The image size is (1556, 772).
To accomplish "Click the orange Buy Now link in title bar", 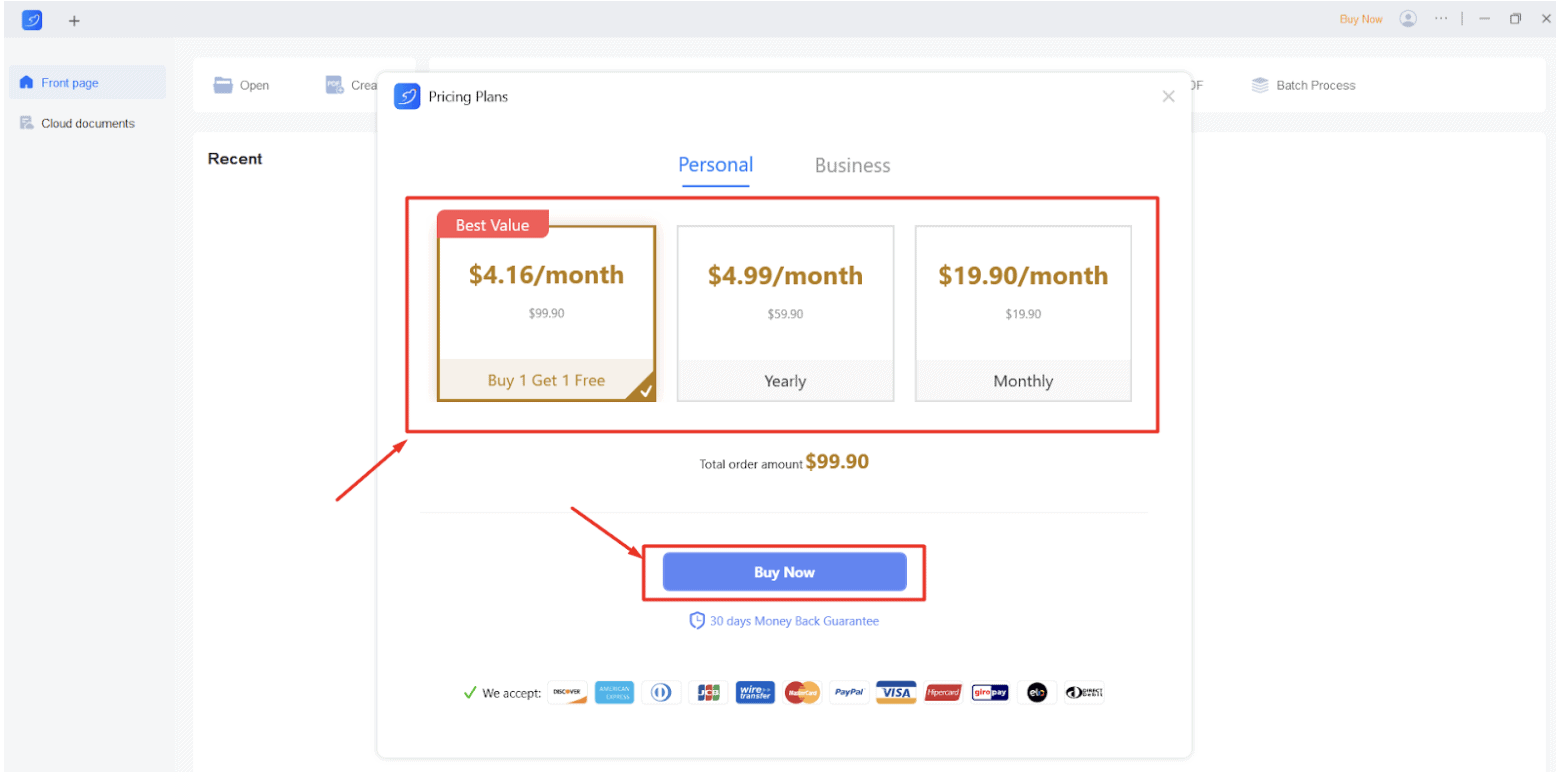I will point(1361,19).
